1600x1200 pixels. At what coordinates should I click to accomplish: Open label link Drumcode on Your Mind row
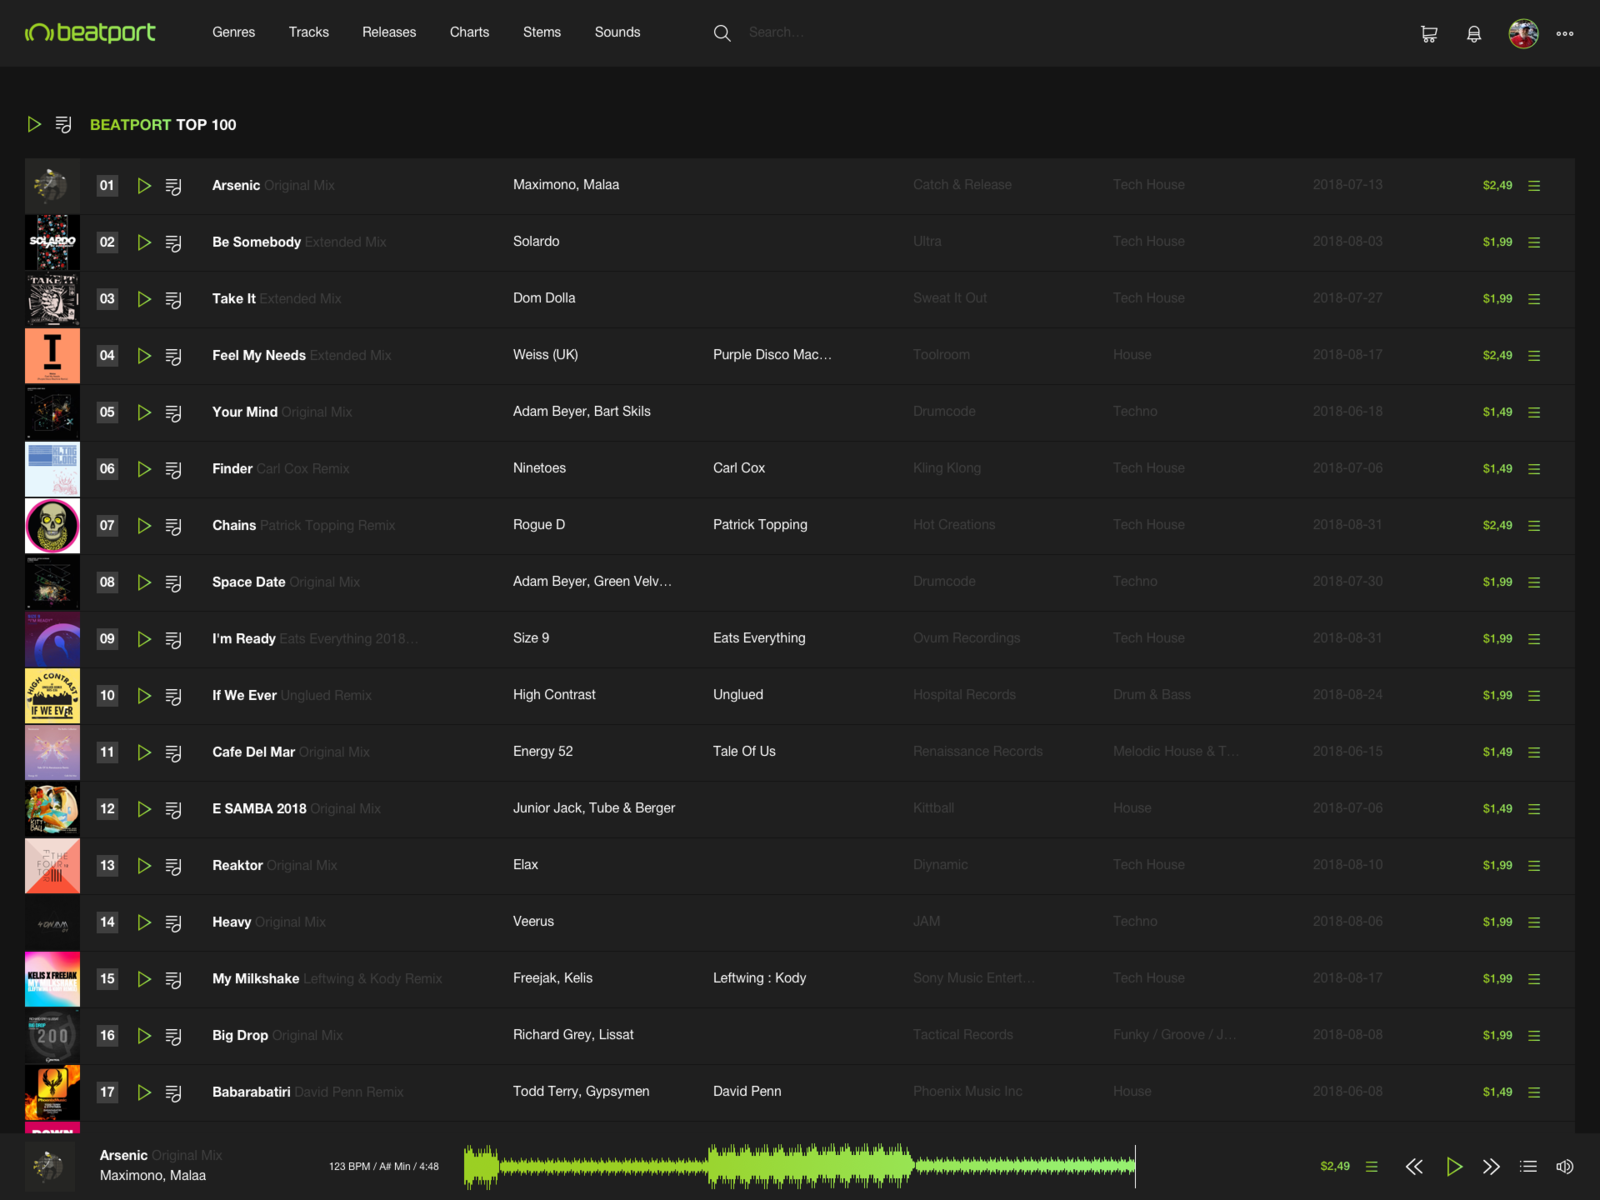pos(944,411)
